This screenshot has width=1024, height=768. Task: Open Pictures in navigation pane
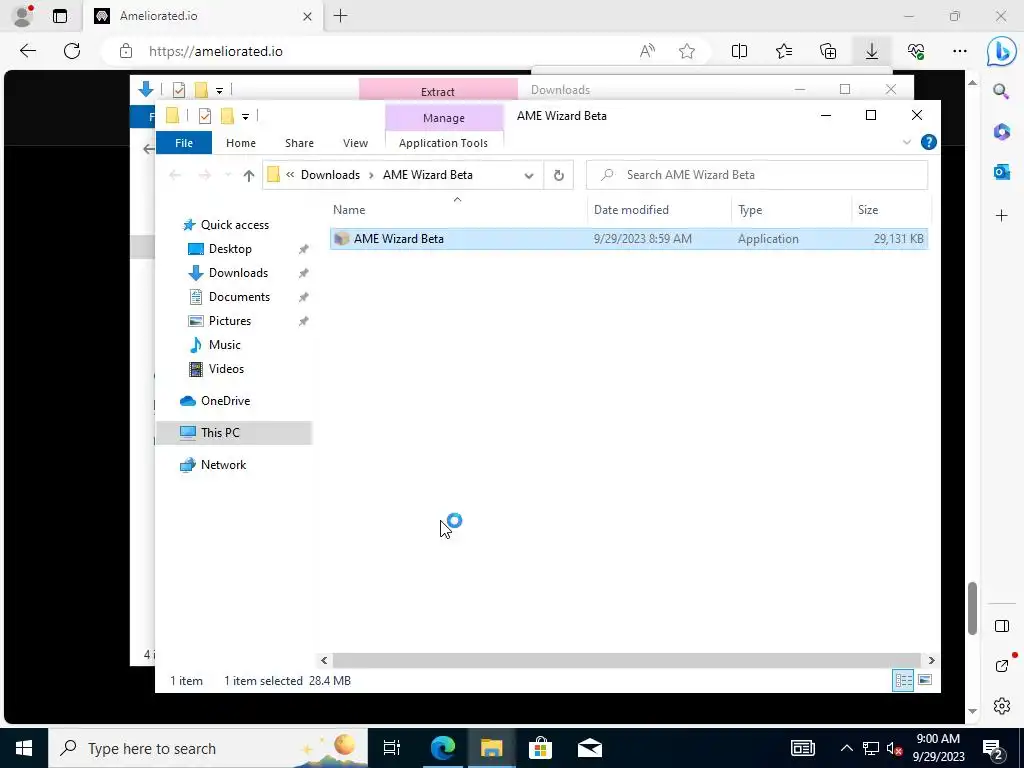(x=230, y=321)
